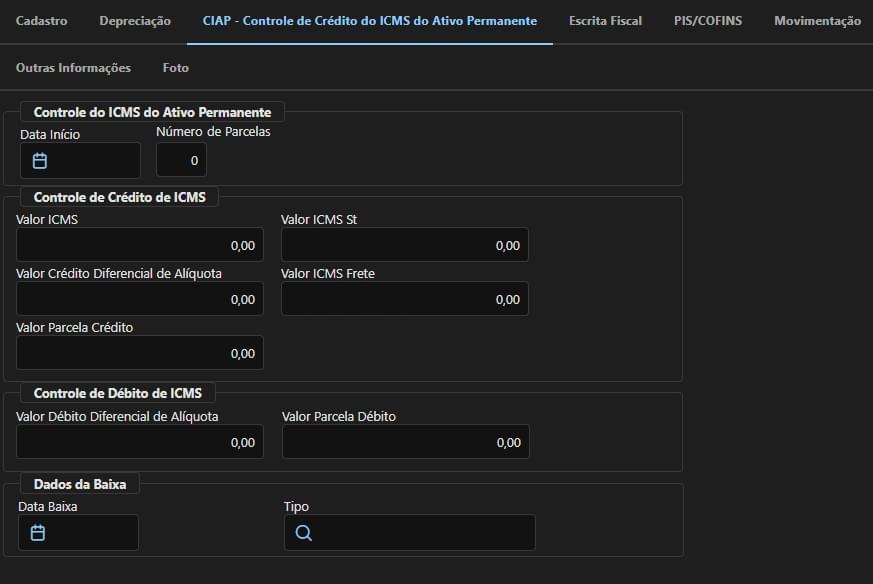Click the Valor ICMS input field

click(140, 244)
